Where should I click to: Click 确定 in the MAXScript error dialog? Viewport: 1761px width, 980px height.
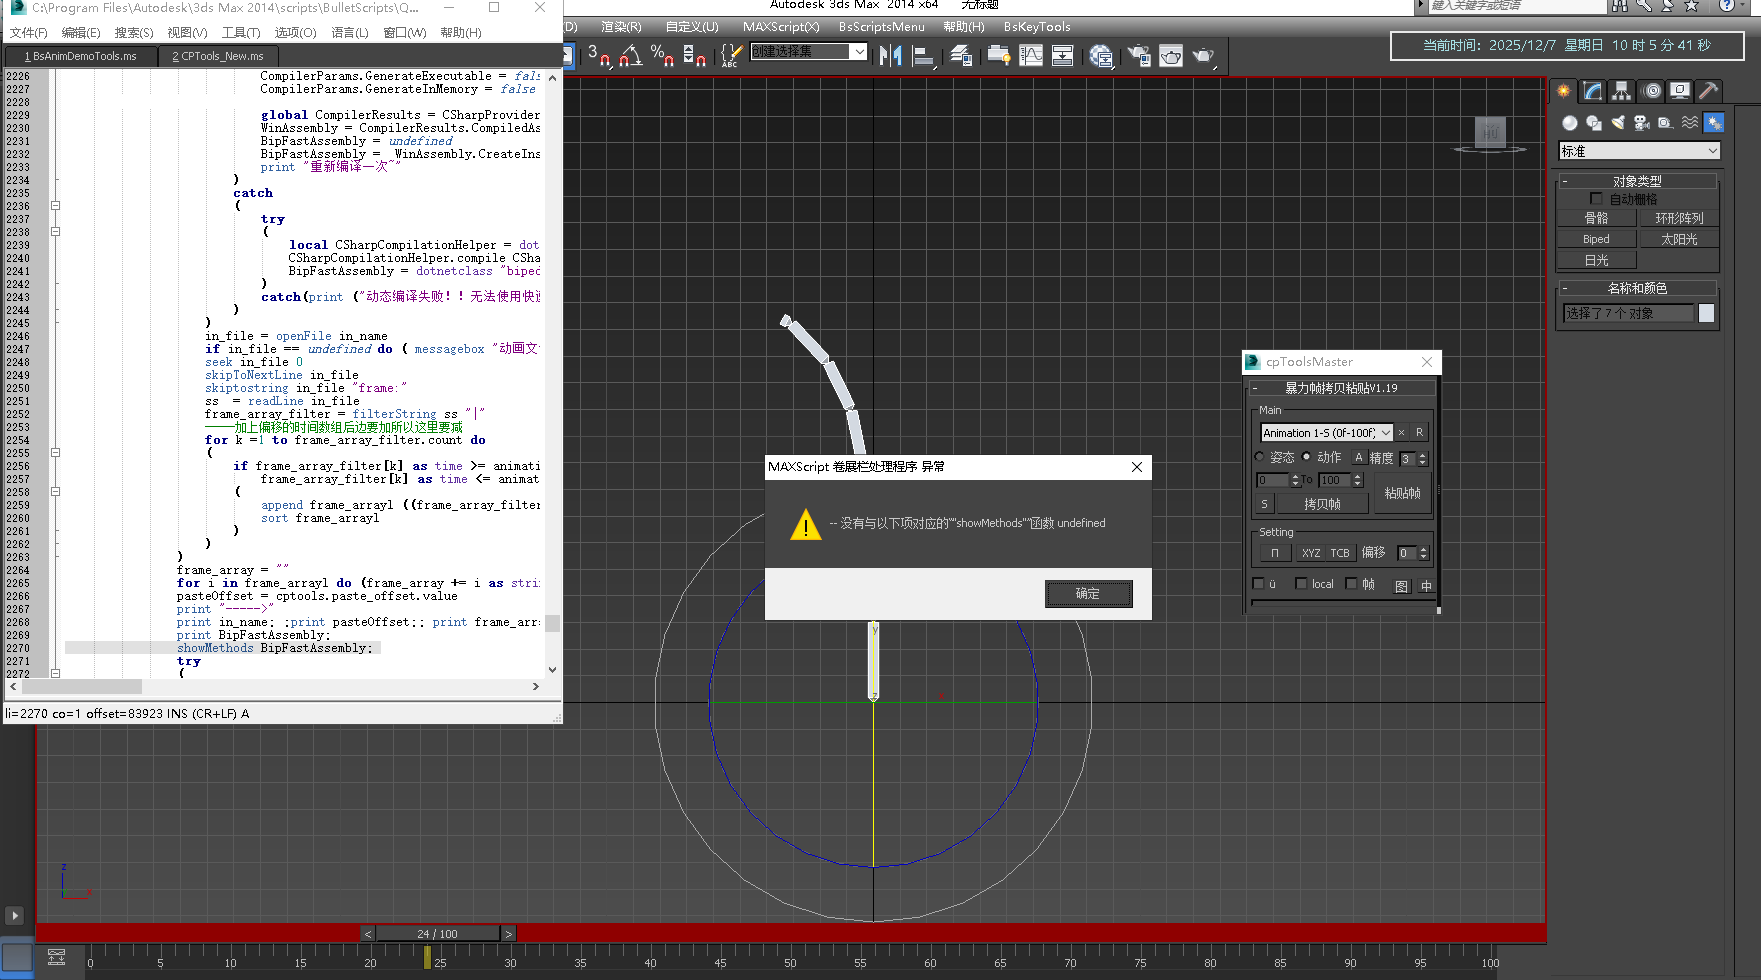pos(1088,594)
